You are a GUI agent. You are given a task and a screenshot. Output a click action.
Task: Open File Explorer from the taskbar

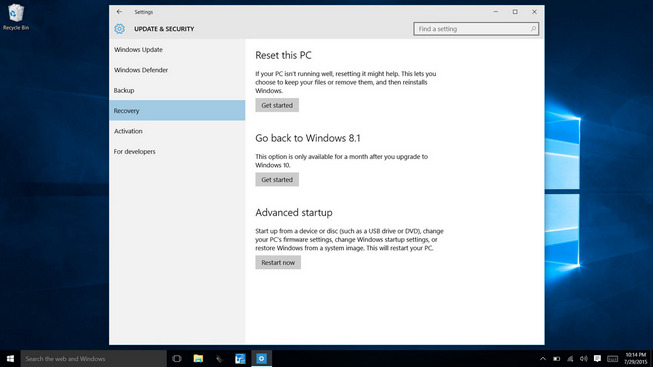coord(198,359)
